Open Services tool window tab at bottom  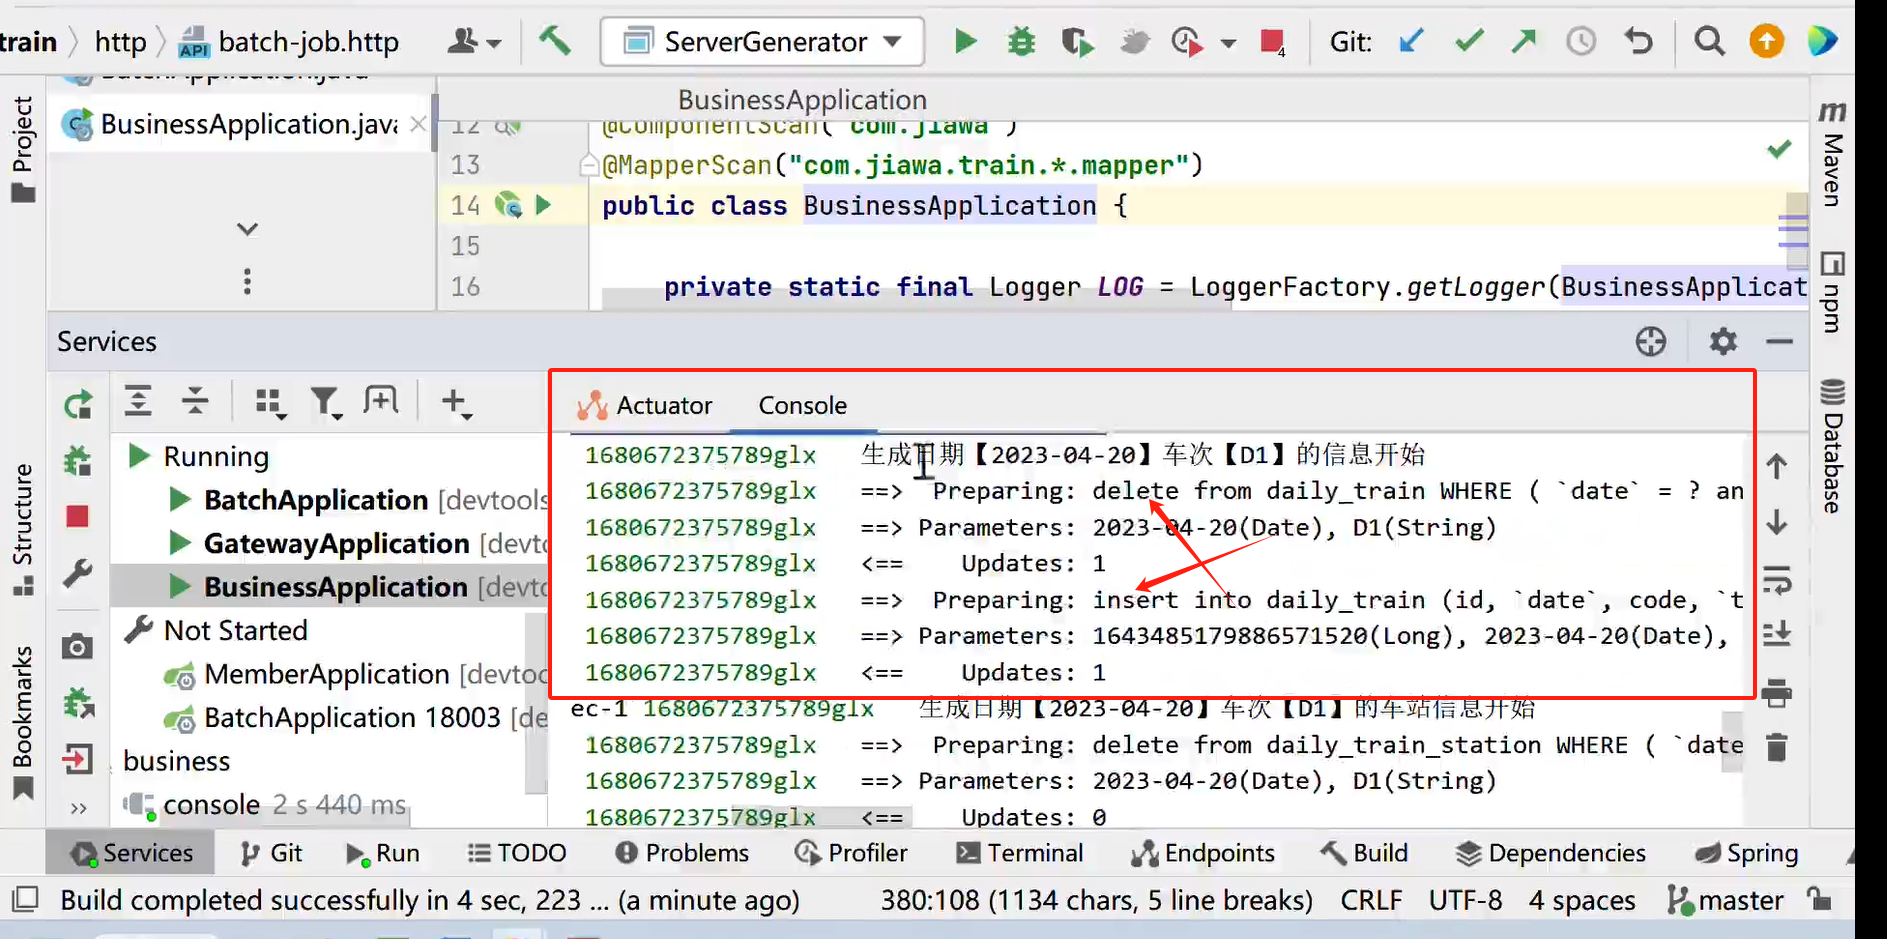tap(131, 853)
